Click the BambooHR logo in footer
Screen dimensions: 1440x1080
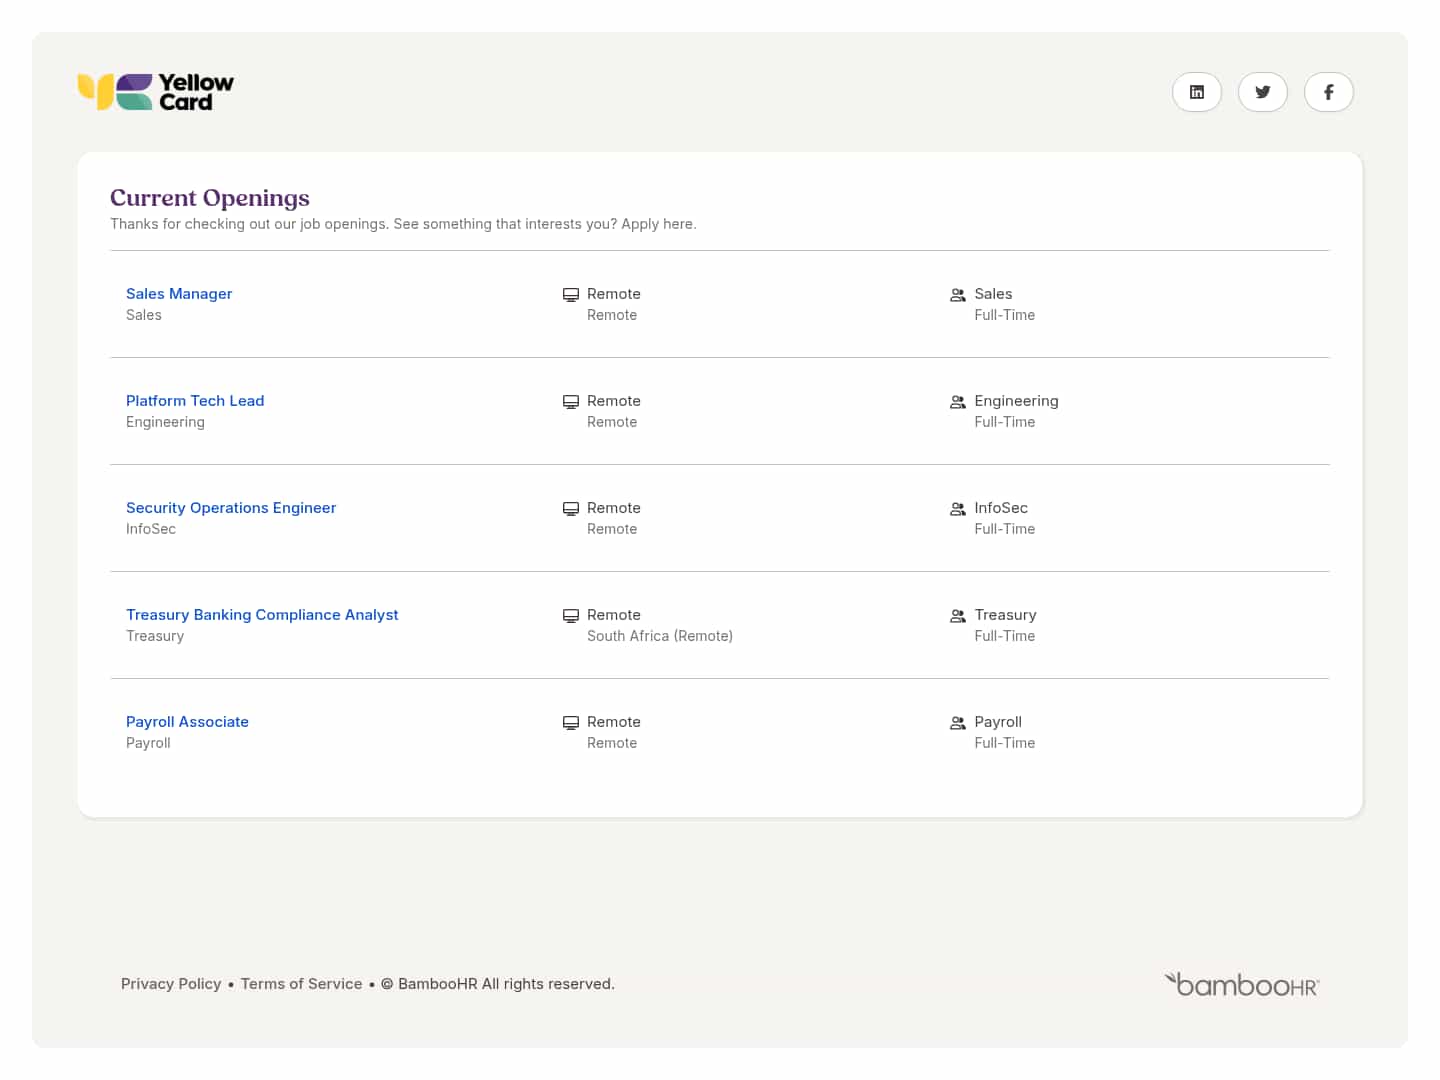click(1242, 985)
